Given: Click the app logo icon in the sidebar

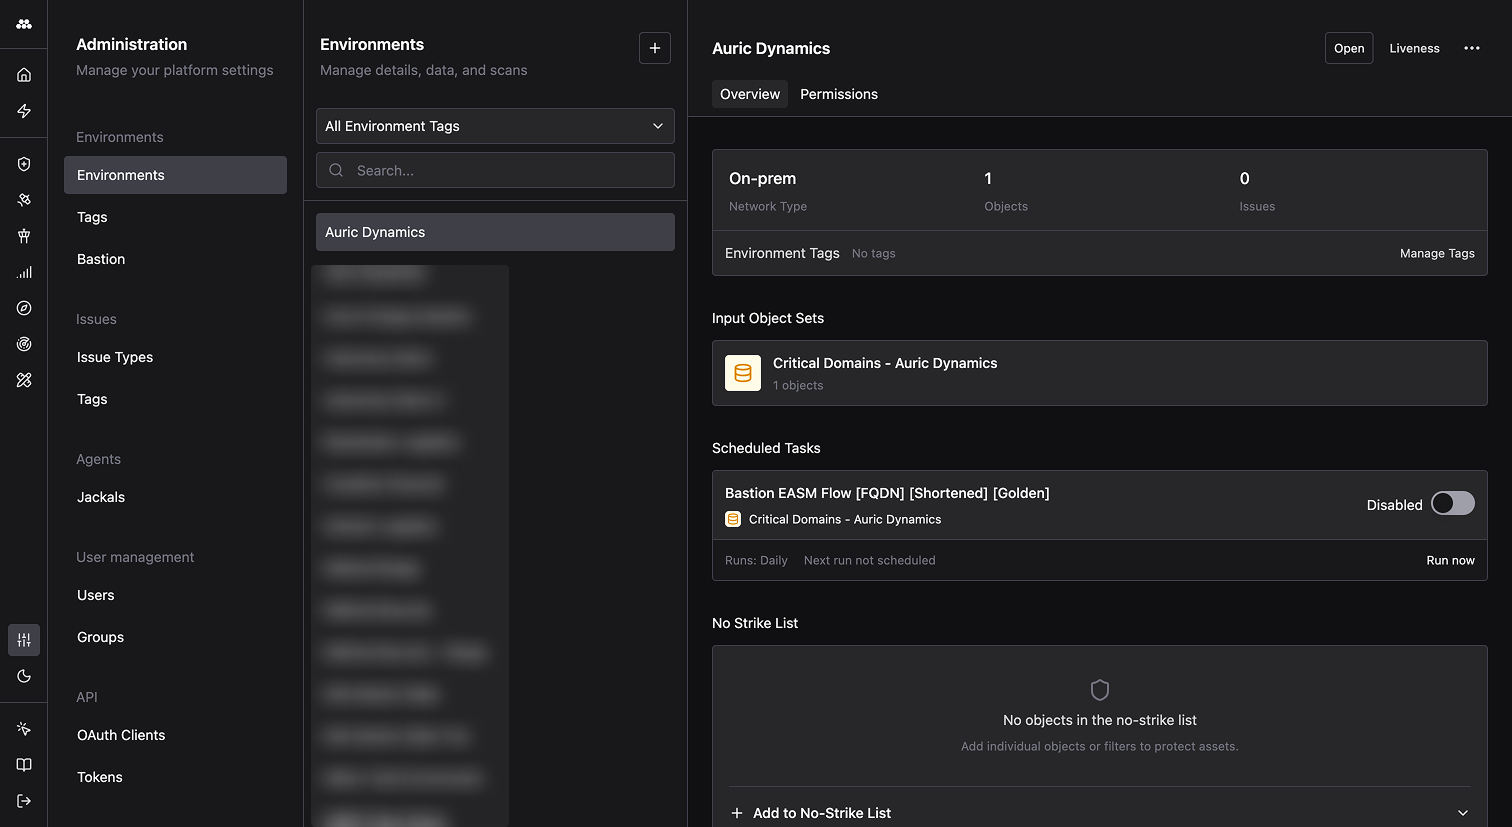Looking at the screenshot, I should pyautogui.click(x=24, y=24).
